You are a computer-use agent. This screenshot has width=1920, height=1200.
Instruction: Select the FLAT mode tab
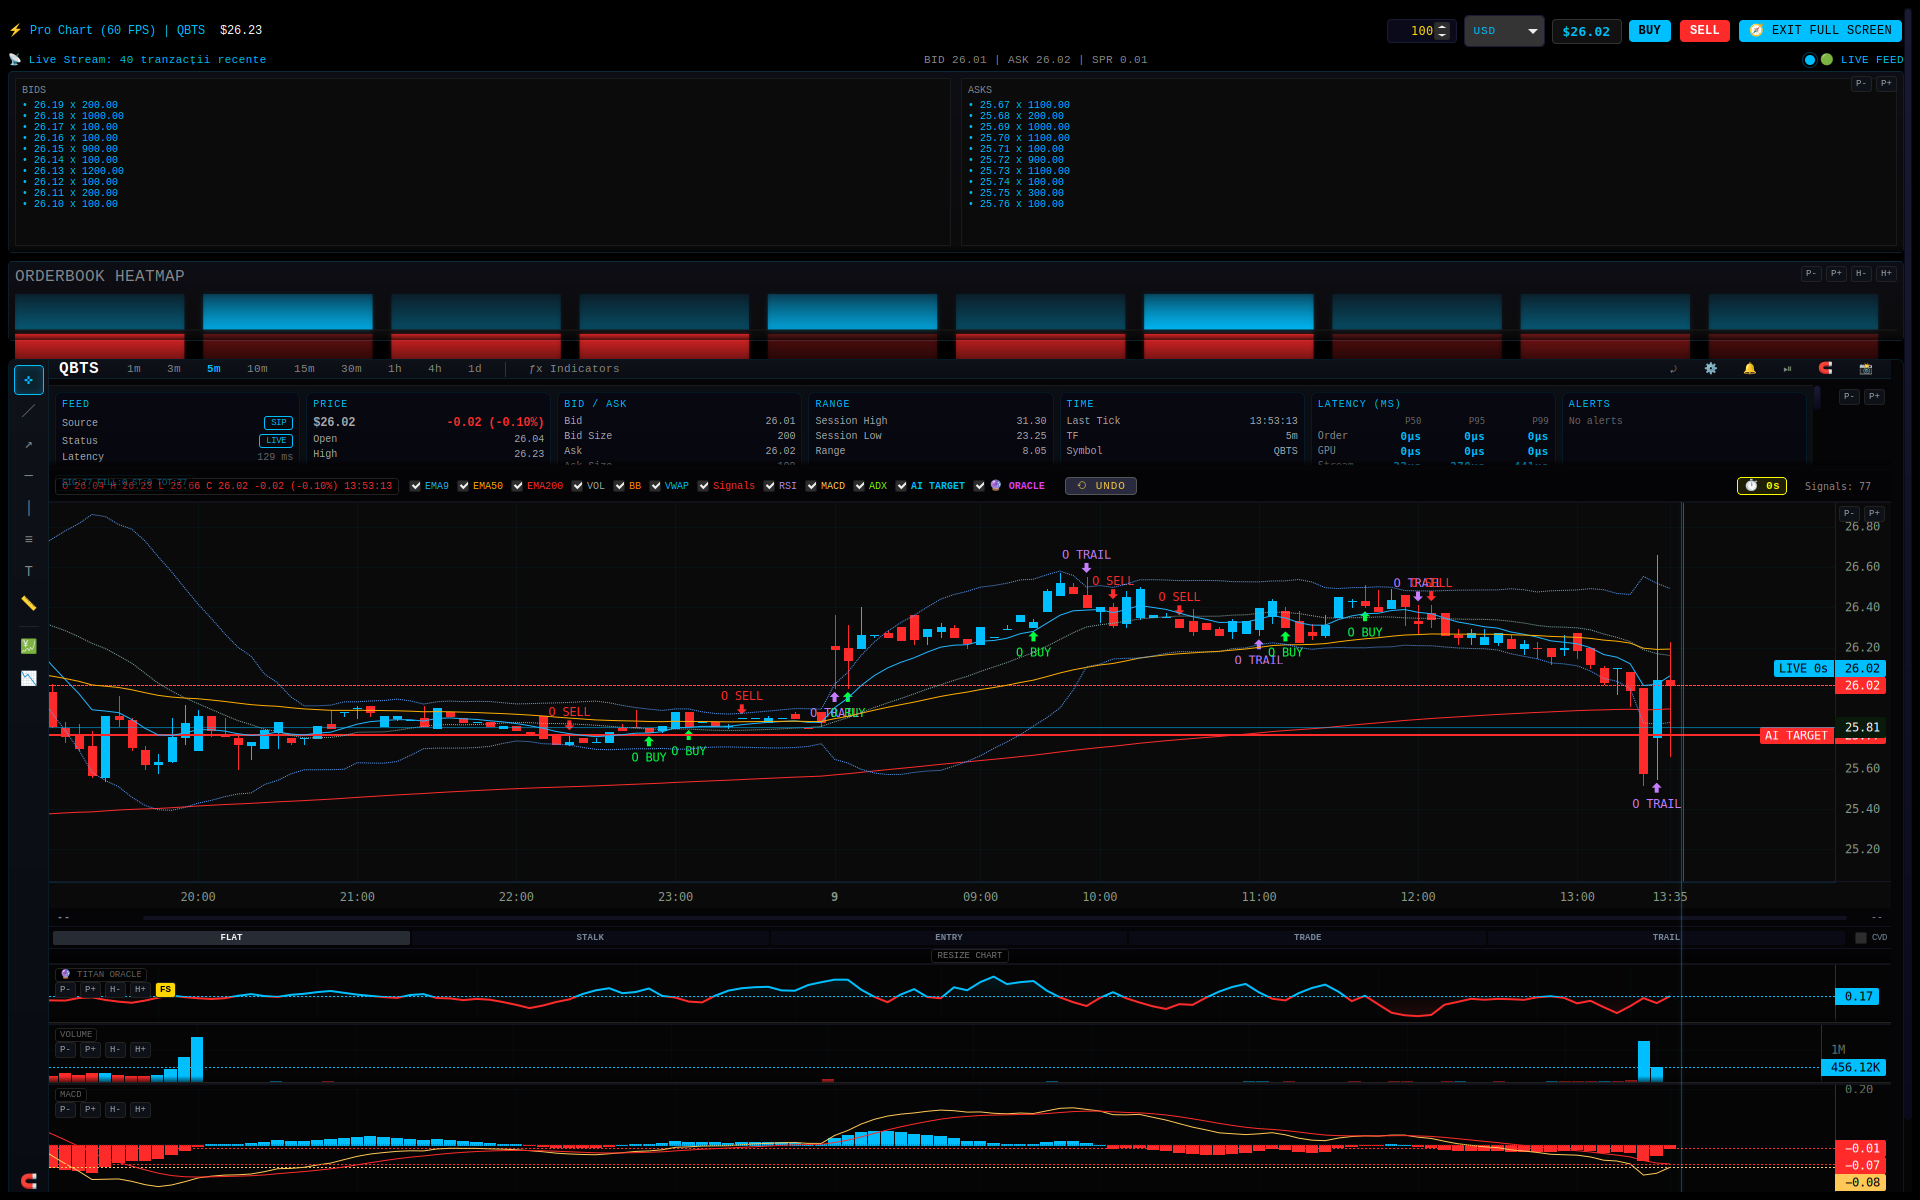click(x=231, y=938)
